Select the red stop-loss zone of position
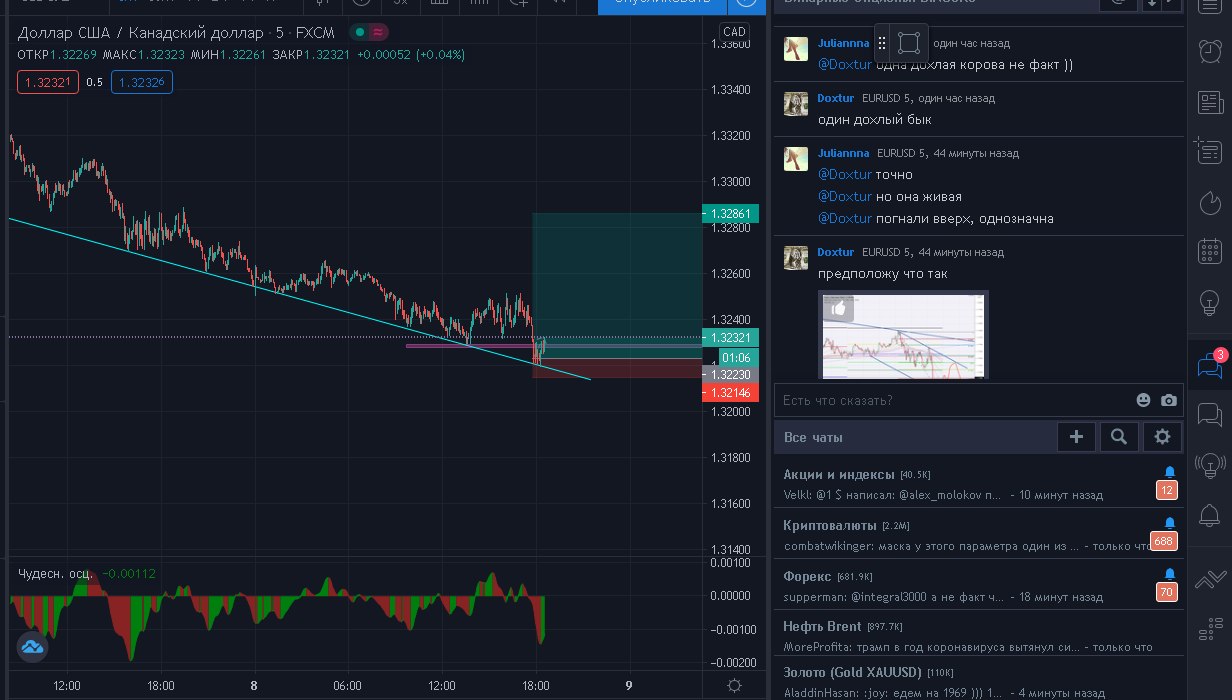Viewport: 1232px width, 700px height. pos(617,368)
